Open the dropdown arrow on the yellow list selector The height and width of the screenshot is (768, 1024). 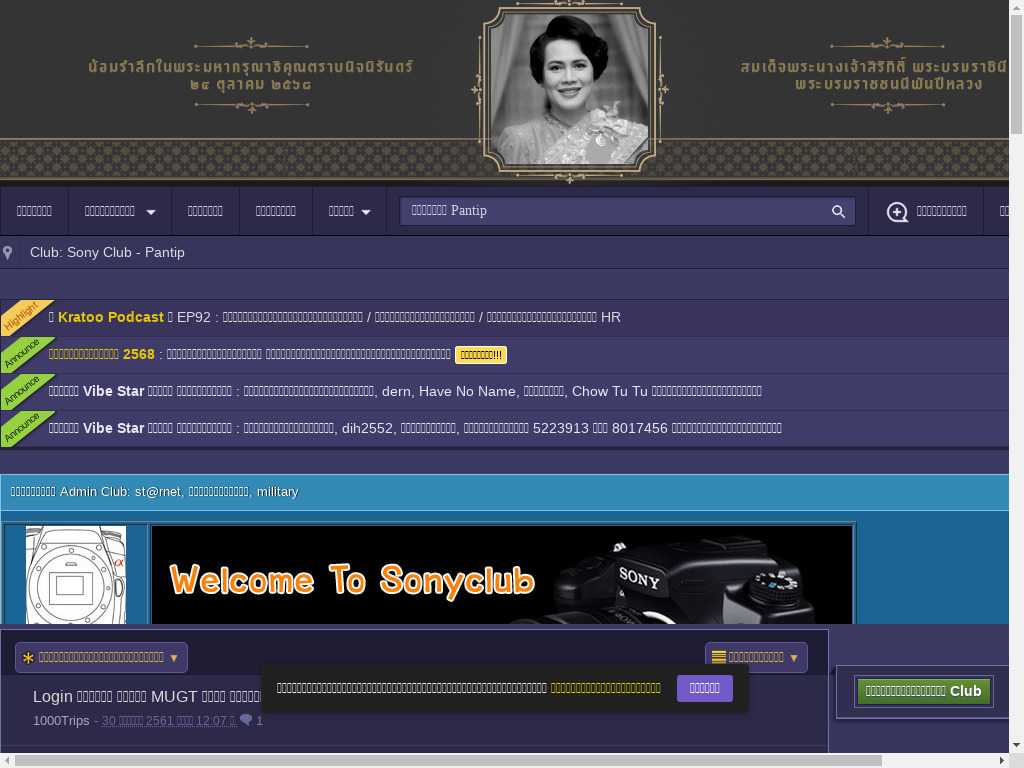[794, 658]
